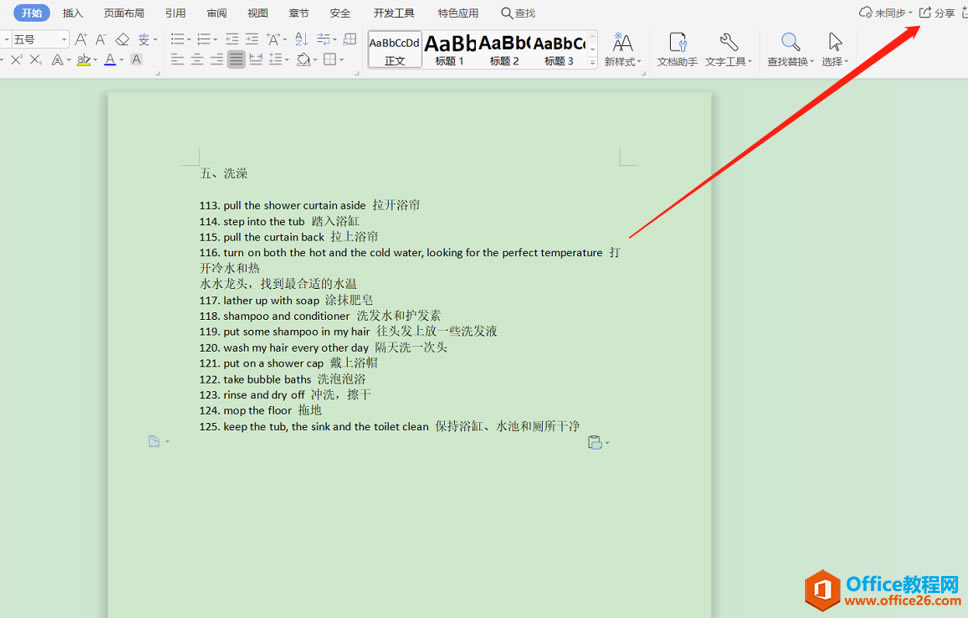
Task: Apply the 标题 1 style
Action: (449, 49)
